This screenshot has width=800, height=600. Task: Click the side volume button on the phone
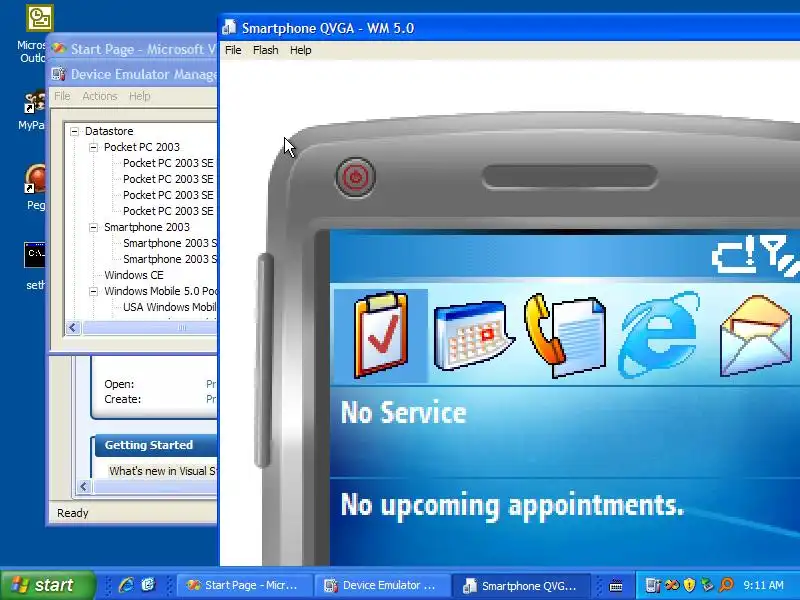(x=264, y=360)
